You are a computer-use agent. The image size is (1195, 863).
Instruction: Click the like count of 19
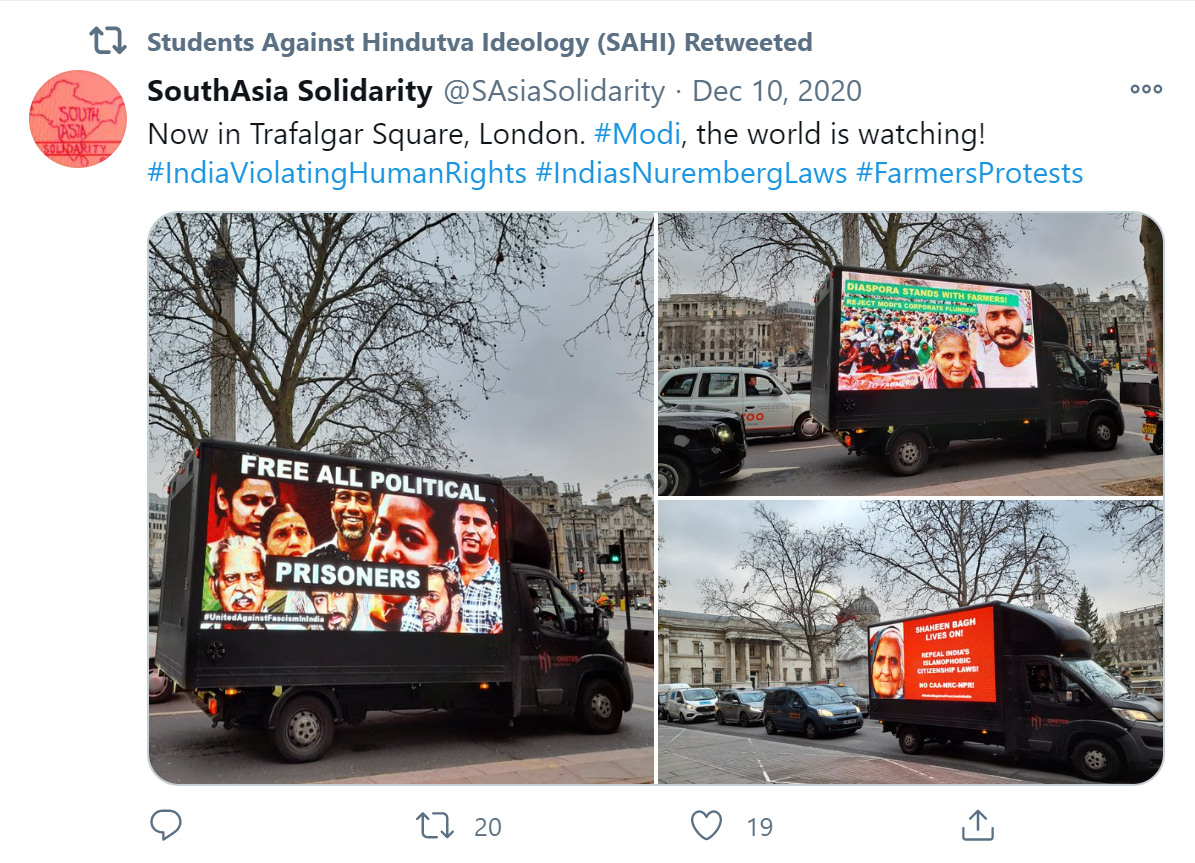759,827
